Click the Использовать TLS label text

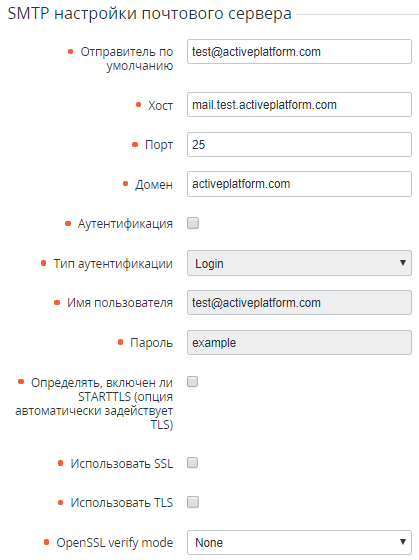121,503
